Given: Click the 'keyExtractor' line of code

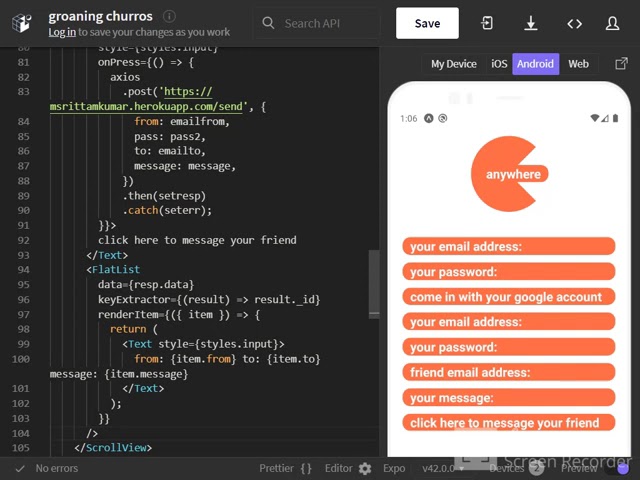Looking at the screenshot, I should (209, 300).
